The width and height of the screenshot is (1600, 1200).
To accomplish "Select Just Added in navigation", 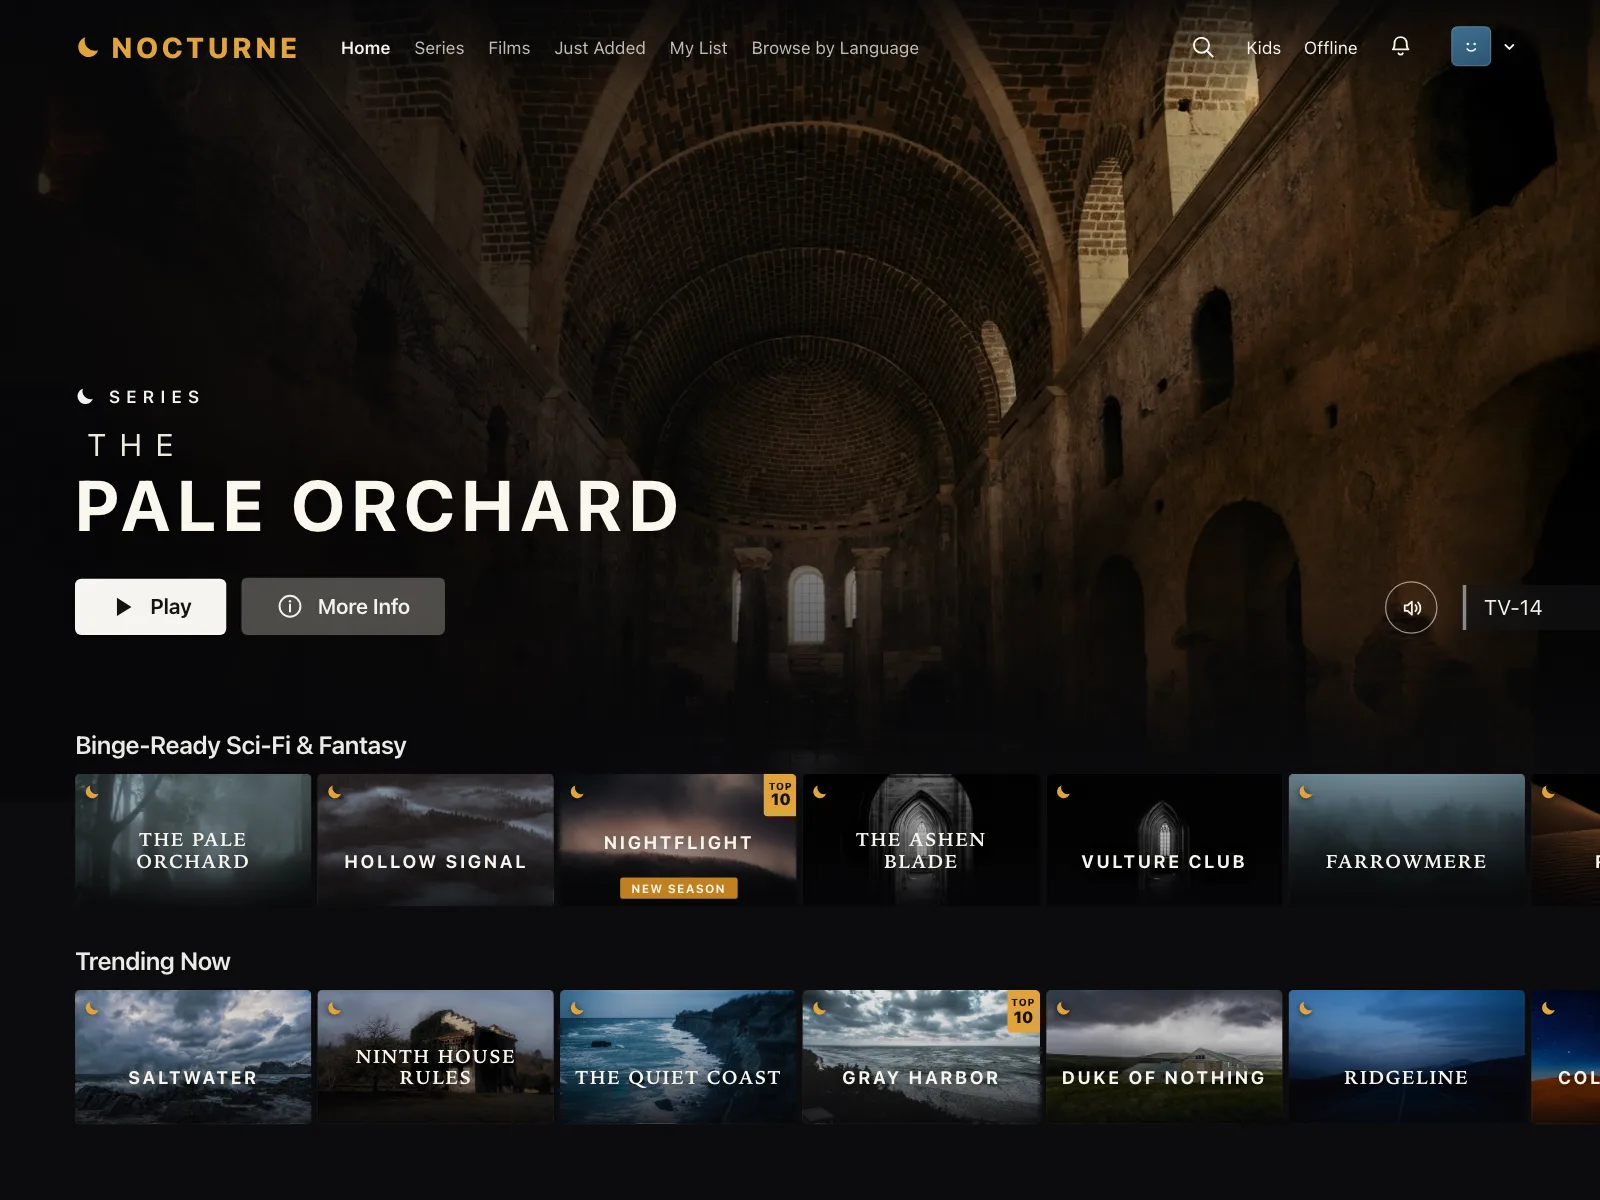I will tap(600, 48).
